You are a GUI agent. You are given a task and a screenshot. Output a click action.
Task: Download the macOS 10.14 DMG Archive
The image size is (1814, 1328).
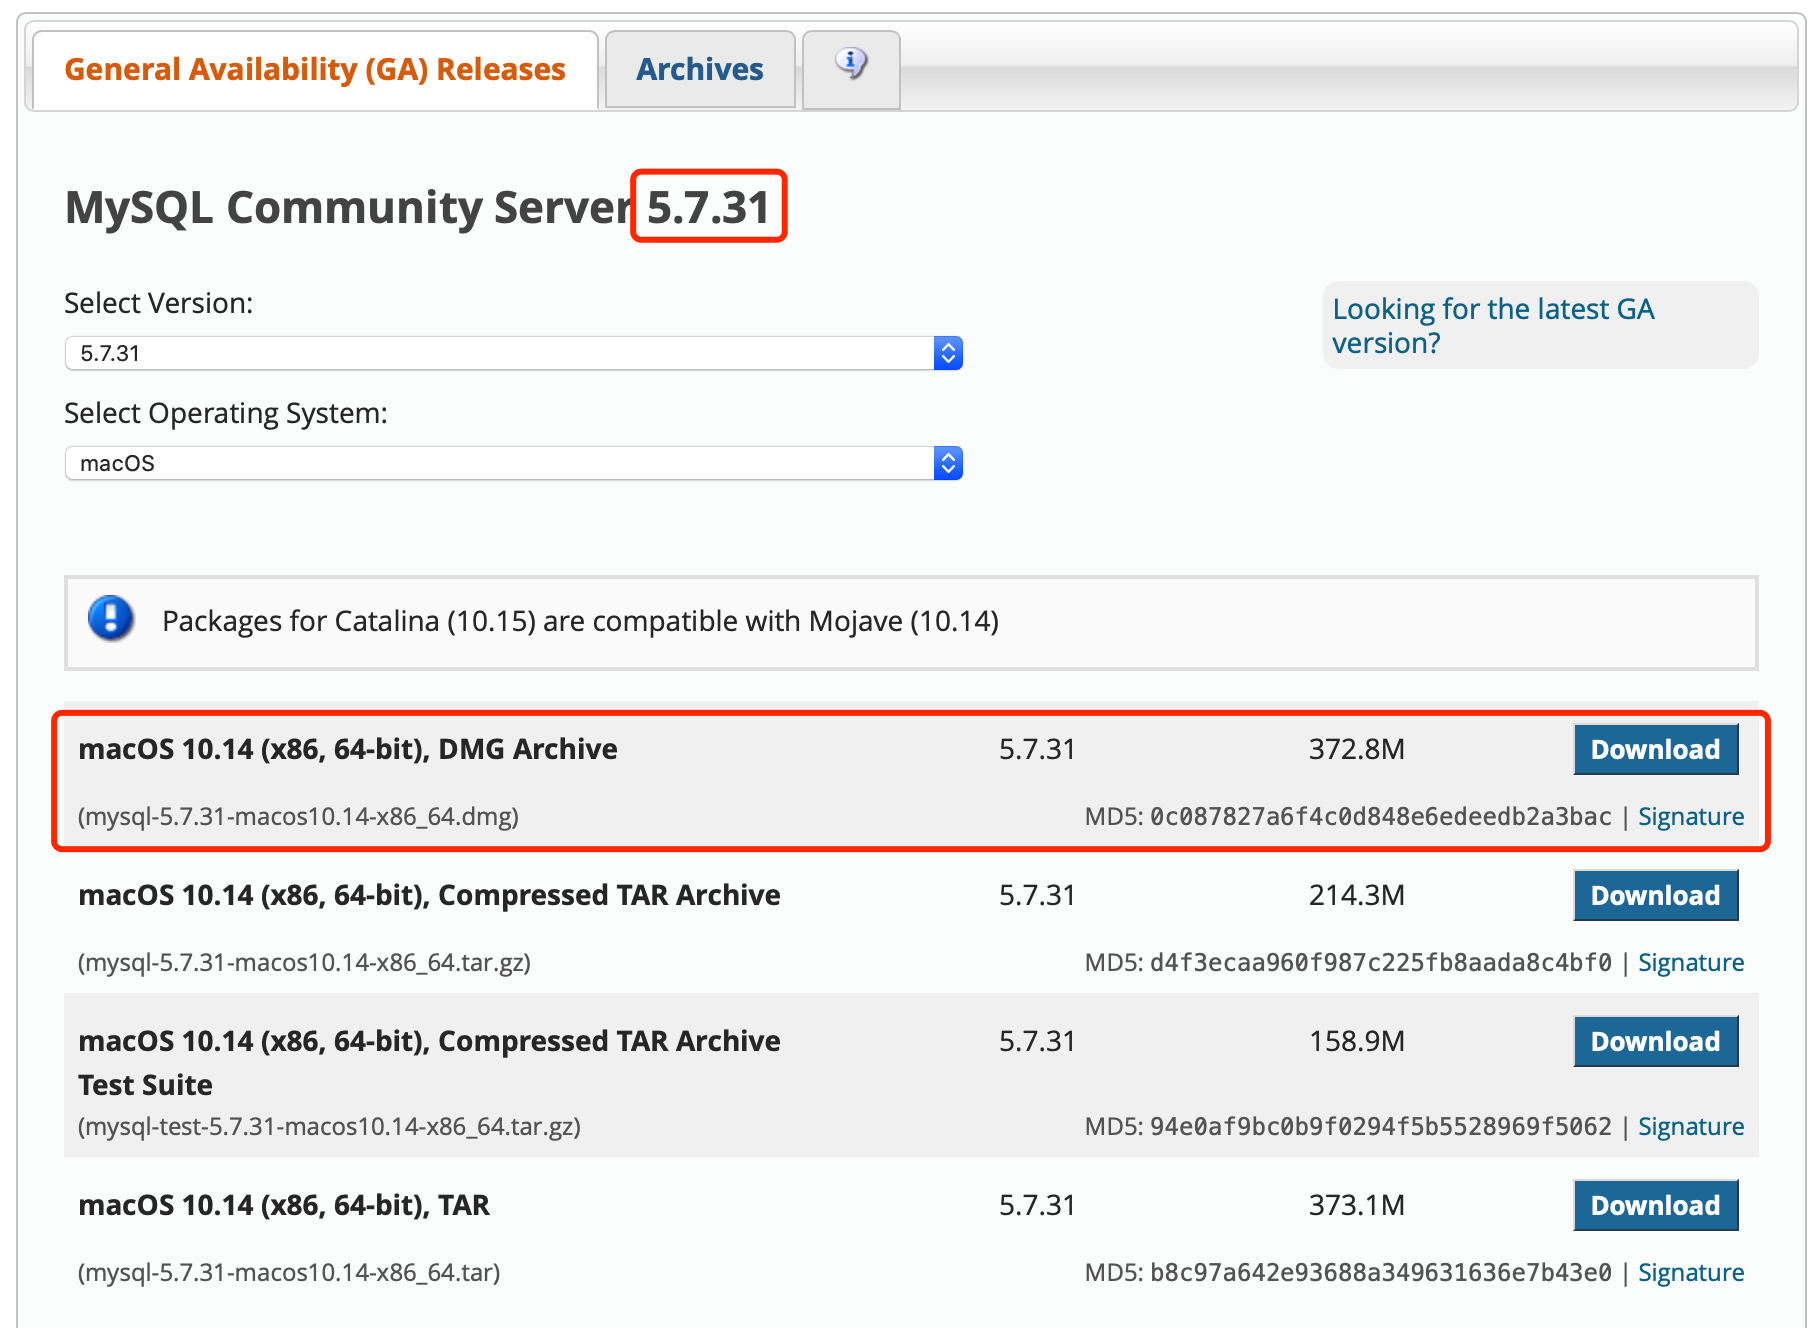coord(1656,749)
